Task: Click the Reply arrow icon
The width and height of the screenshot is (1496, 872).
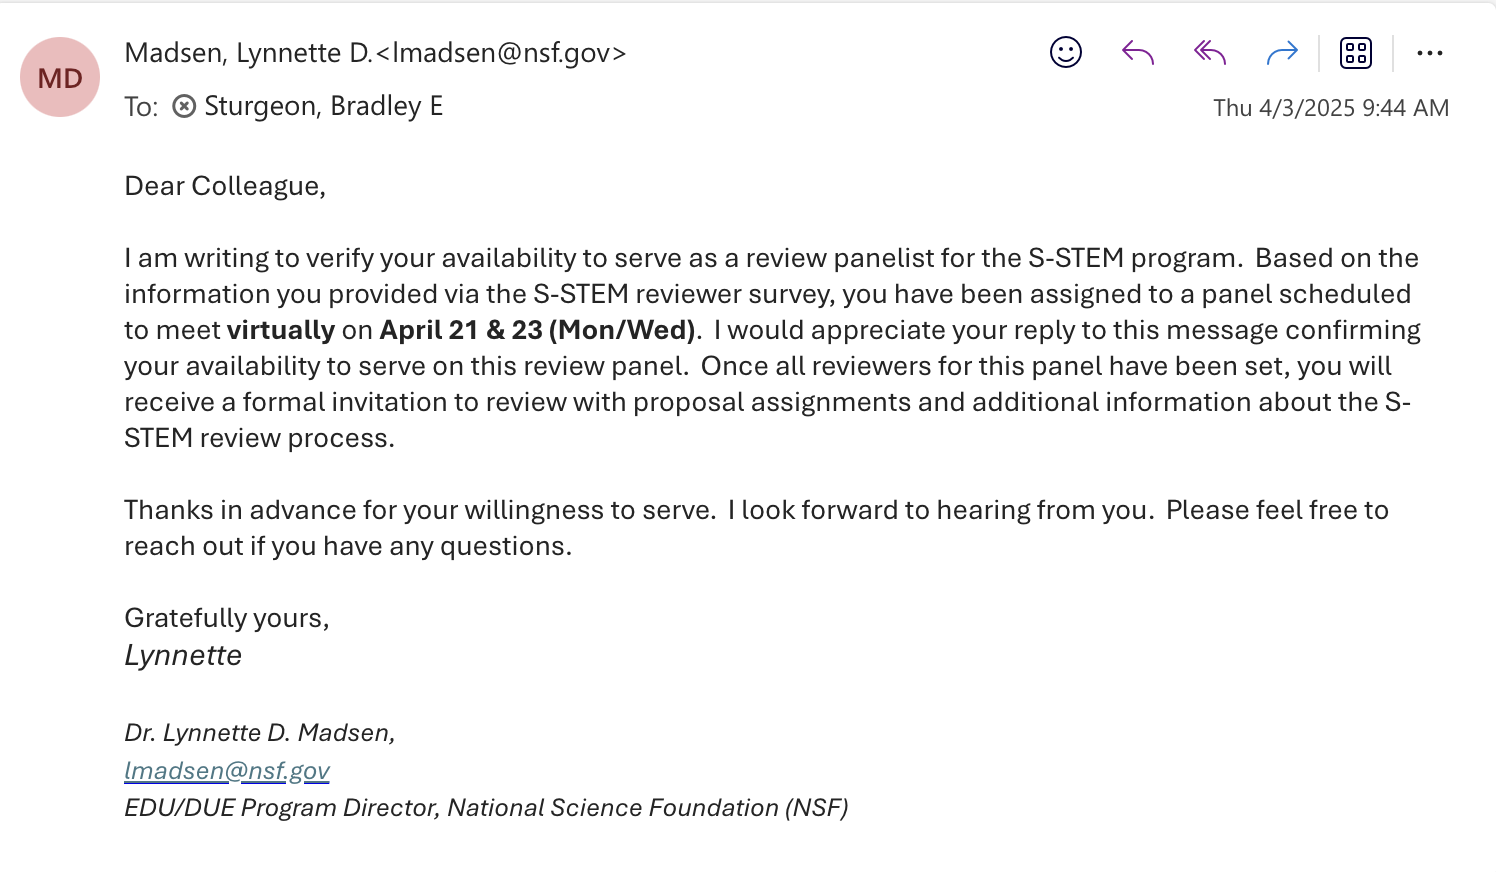Action: (x=1138, y=52)
